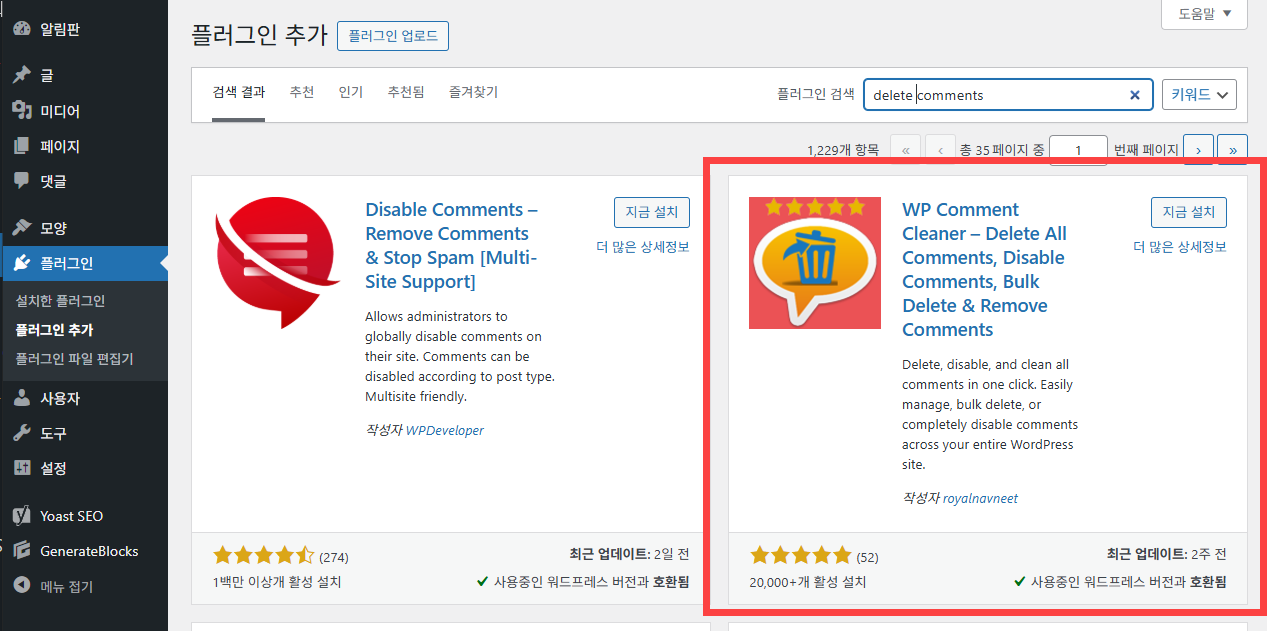
Task: Open 플러그인 파일 편집기 submenu item
Action: coord(74,359)
